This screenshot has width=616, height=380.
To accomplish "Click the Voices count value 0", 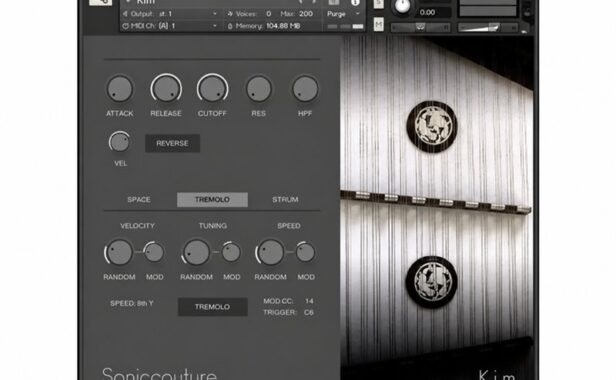I will [x=269, y=14].
